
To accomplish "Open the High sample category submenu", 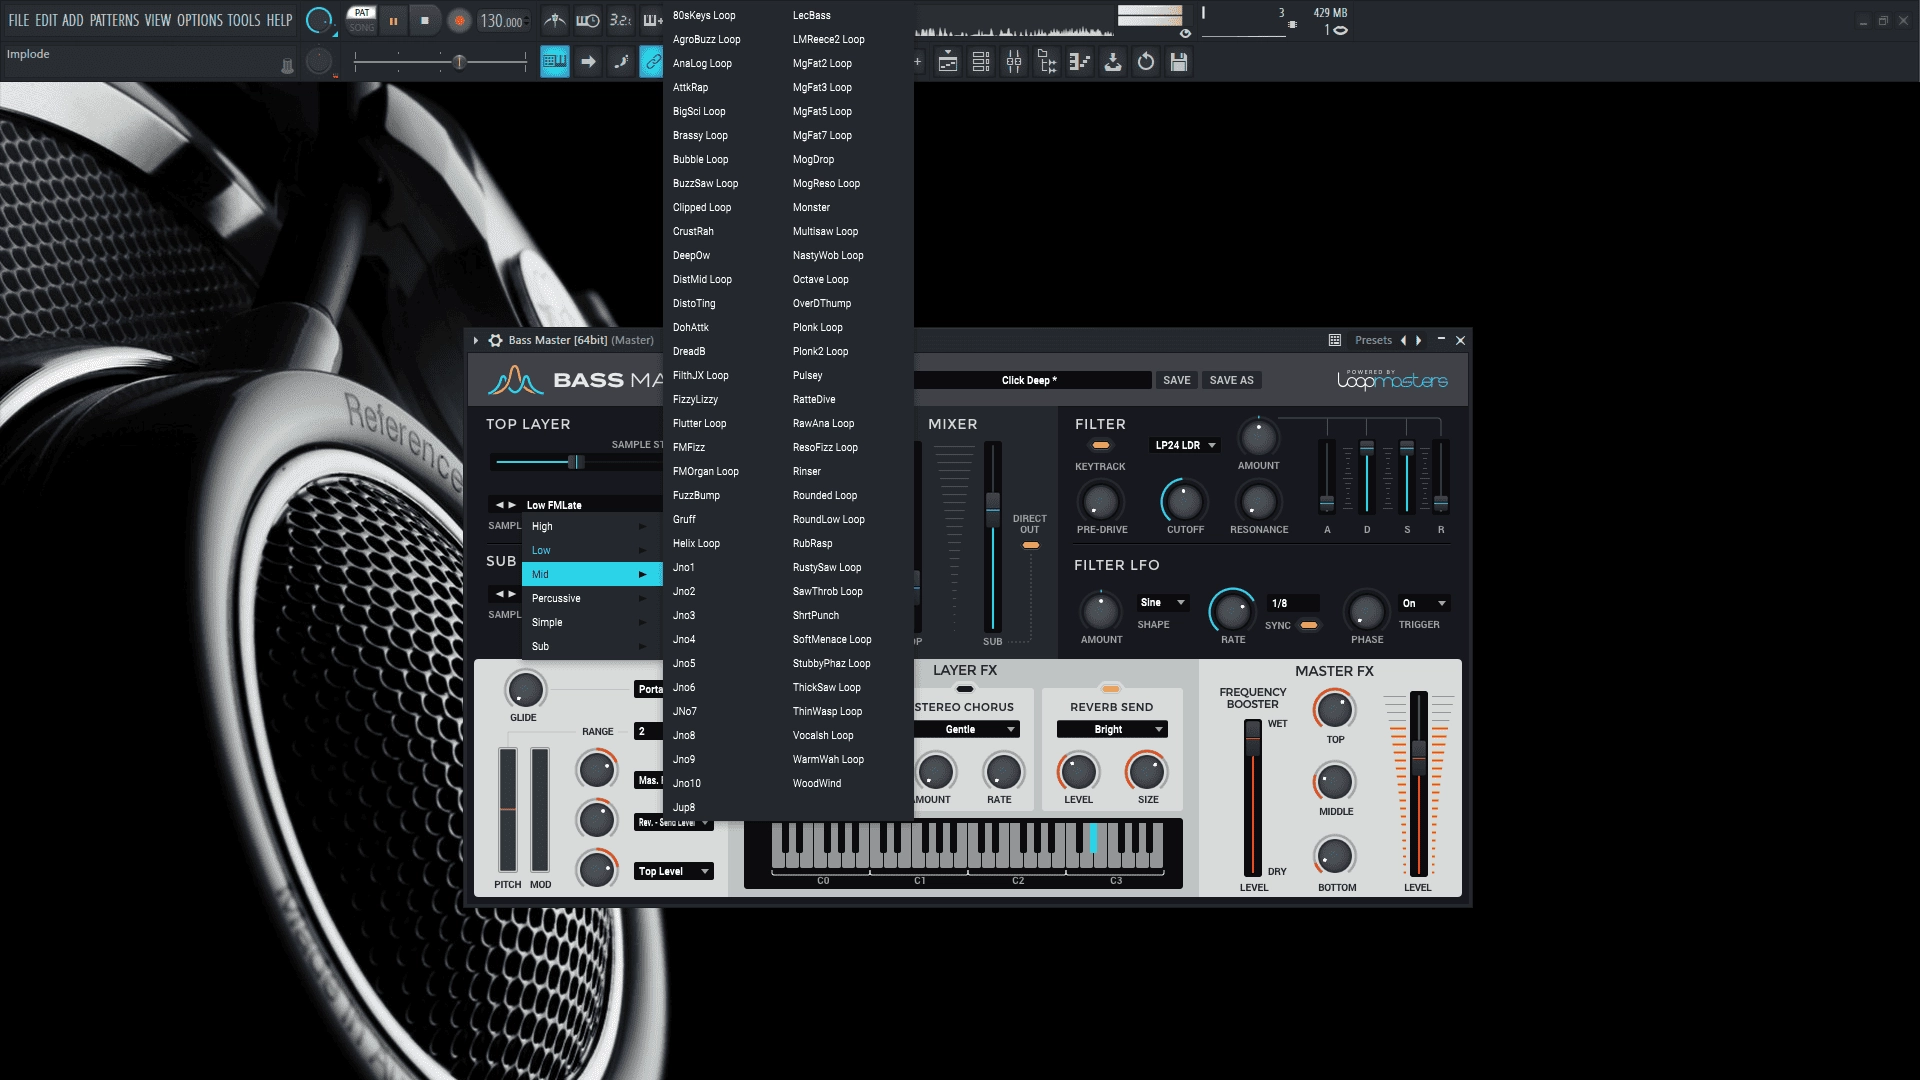I will click(592, 526).
